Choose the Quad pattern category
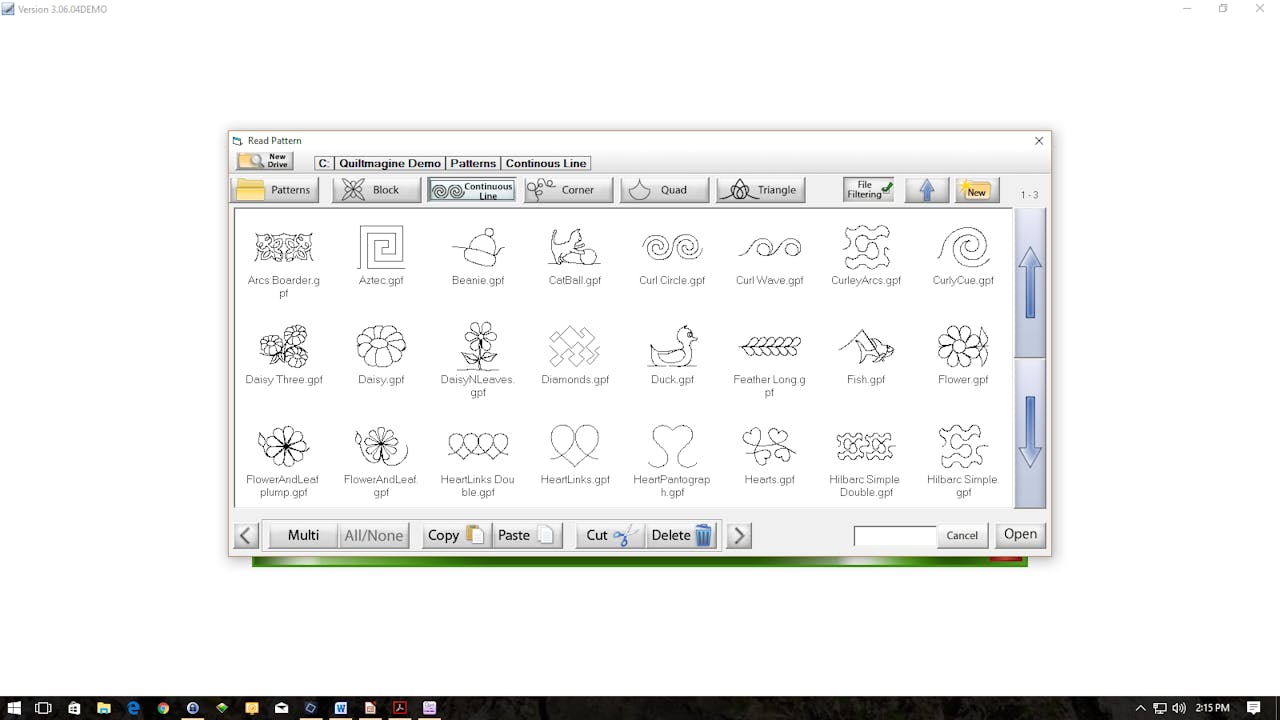 664,190
